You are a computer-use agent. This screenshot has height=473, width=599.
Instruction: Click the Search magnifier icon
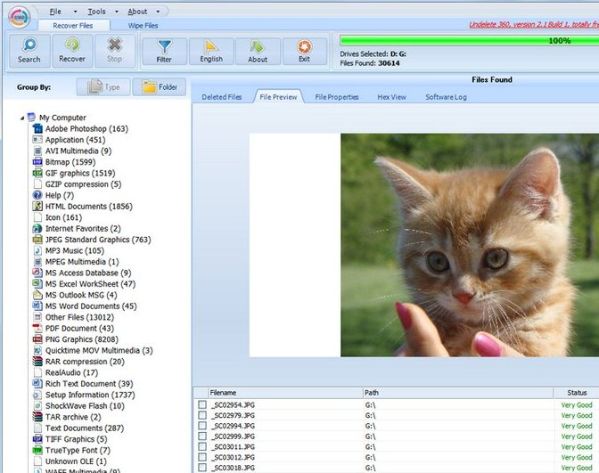(29, 45)
